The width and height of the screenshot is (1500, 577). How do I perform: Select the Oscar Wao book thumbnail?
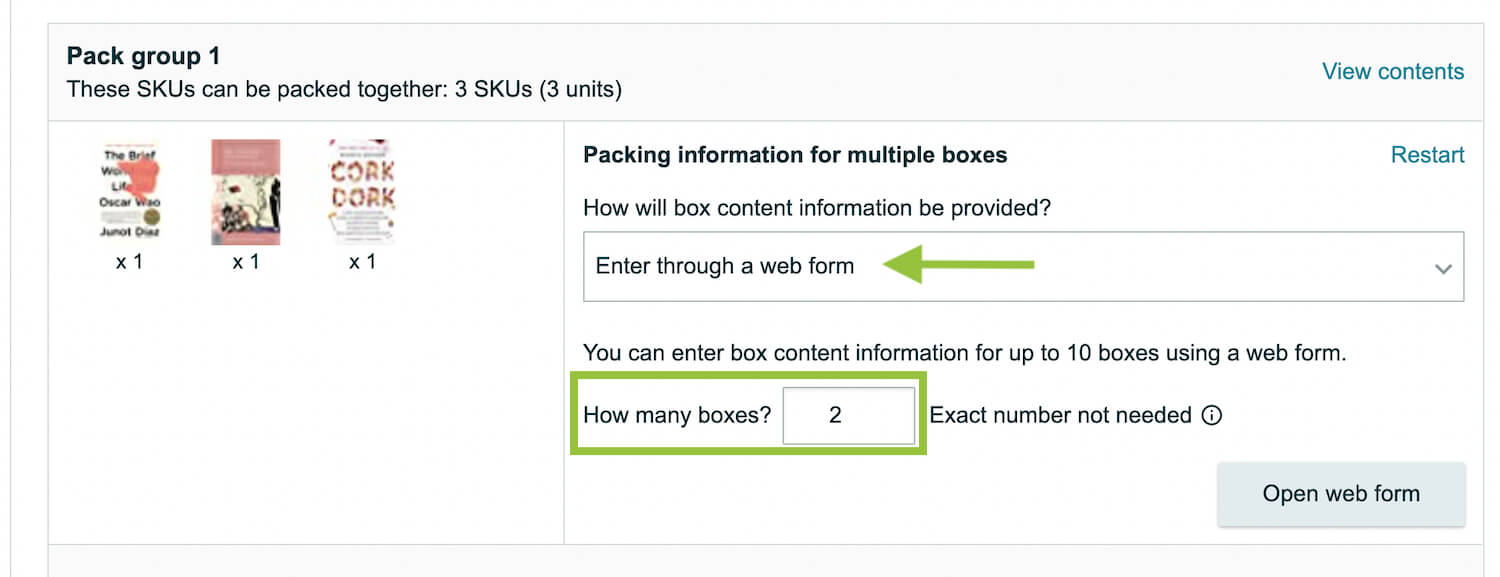pyautogui.click(x=132, y=193)
